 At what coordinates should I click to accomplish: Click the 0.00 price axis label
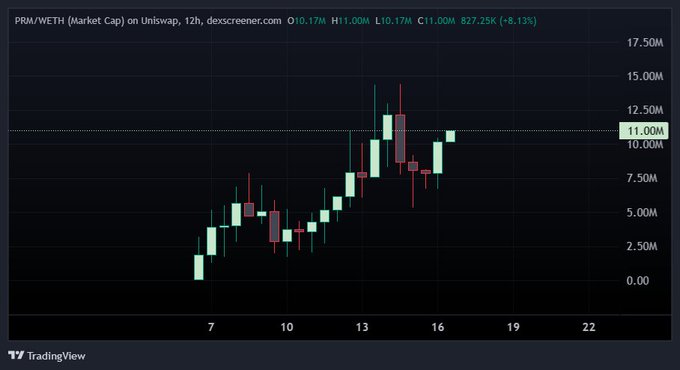click(x=638, y=281)
